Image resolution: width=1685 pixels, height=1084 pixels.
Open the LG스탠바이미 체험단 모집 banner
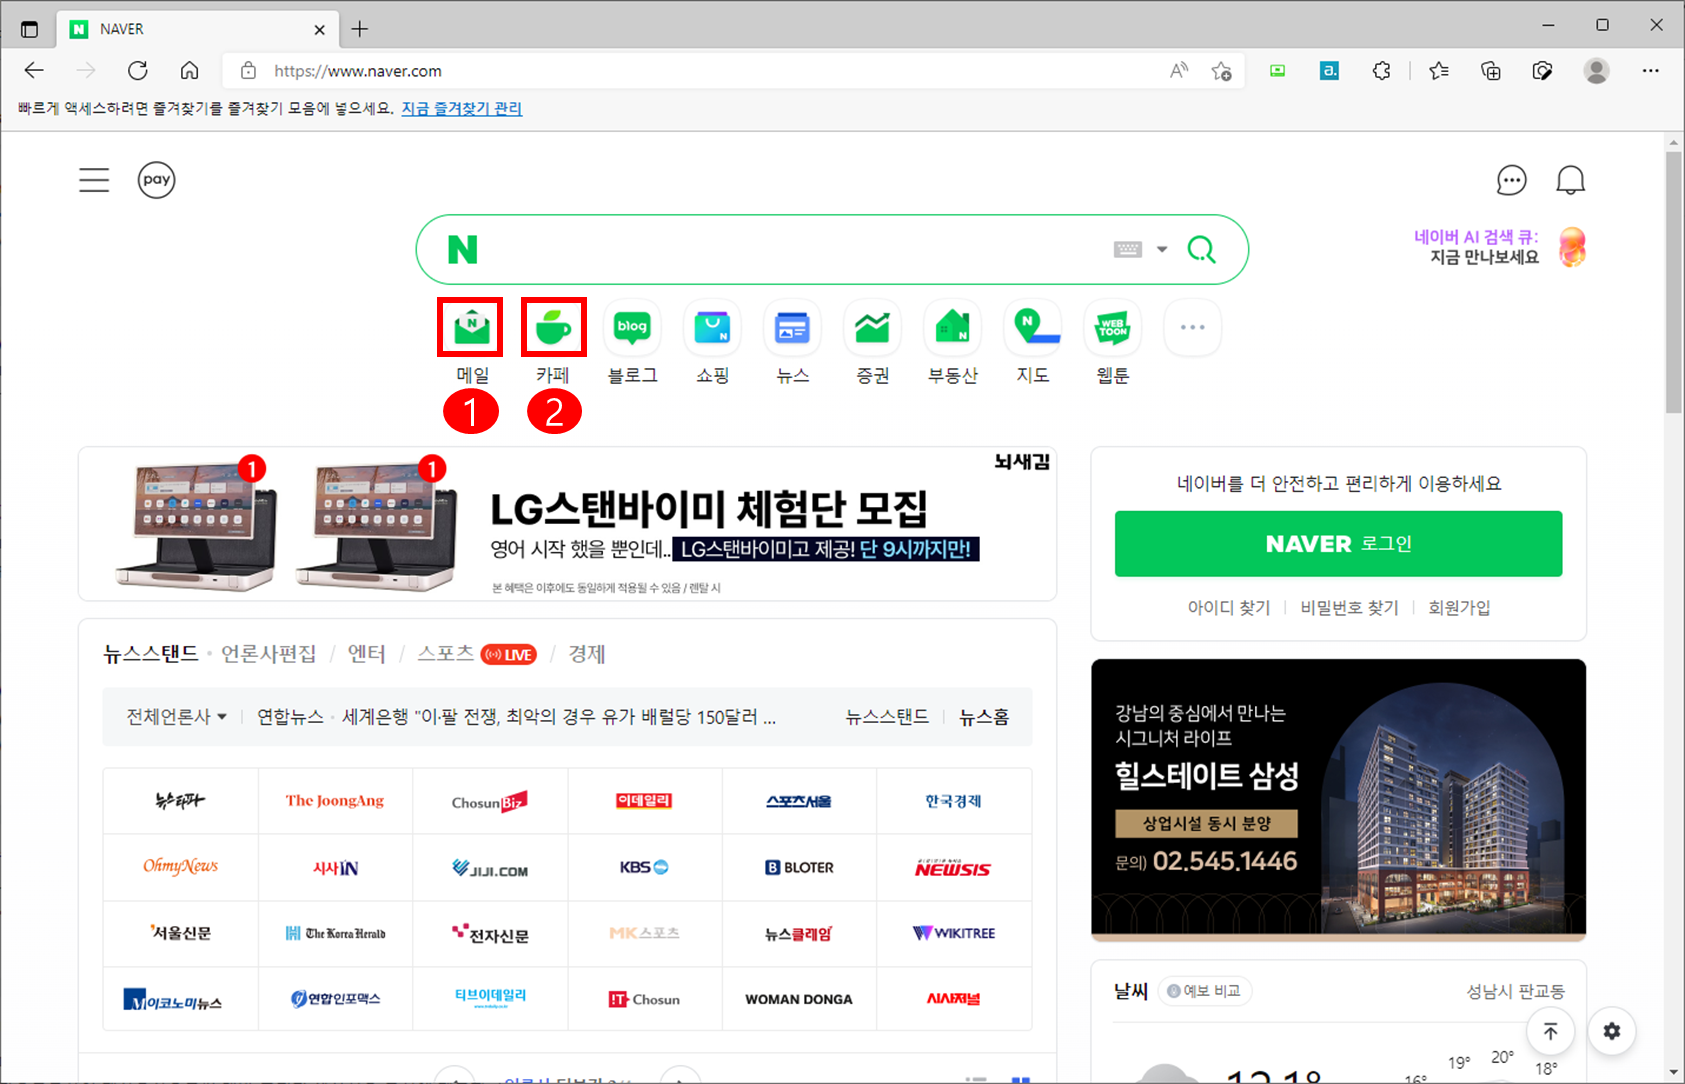point(567,524)
